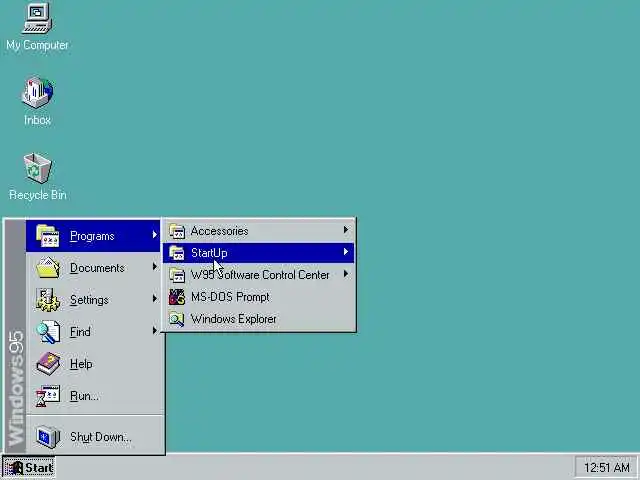The width and height of the screenshot is (640, 480).
Task: Click the Run icon in Start menu
Action: tap(48, 396)
